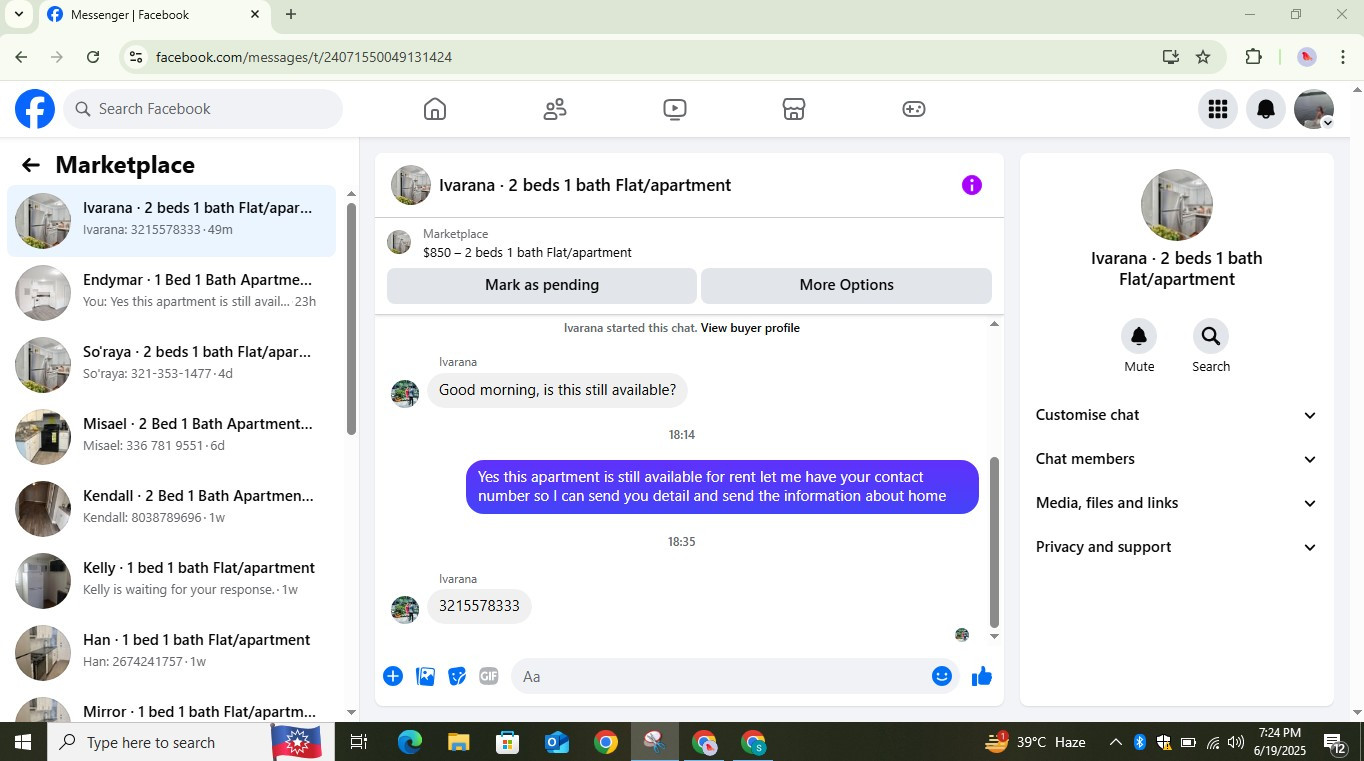Open the Chrome three-dot menu

1343,57
